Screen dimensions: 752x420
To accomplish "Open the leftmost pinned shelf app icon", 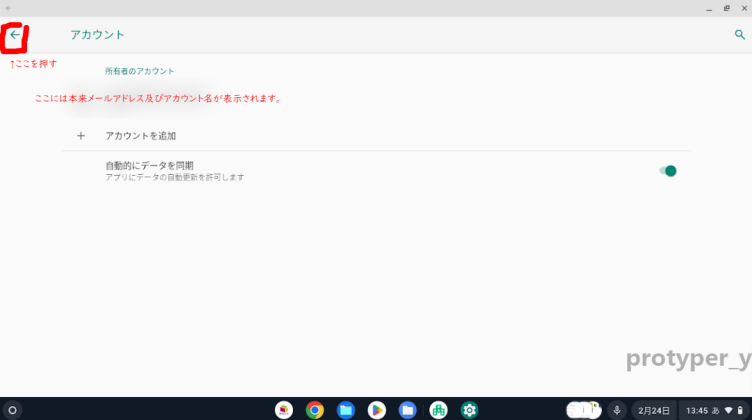I will (x=284, y=410).
